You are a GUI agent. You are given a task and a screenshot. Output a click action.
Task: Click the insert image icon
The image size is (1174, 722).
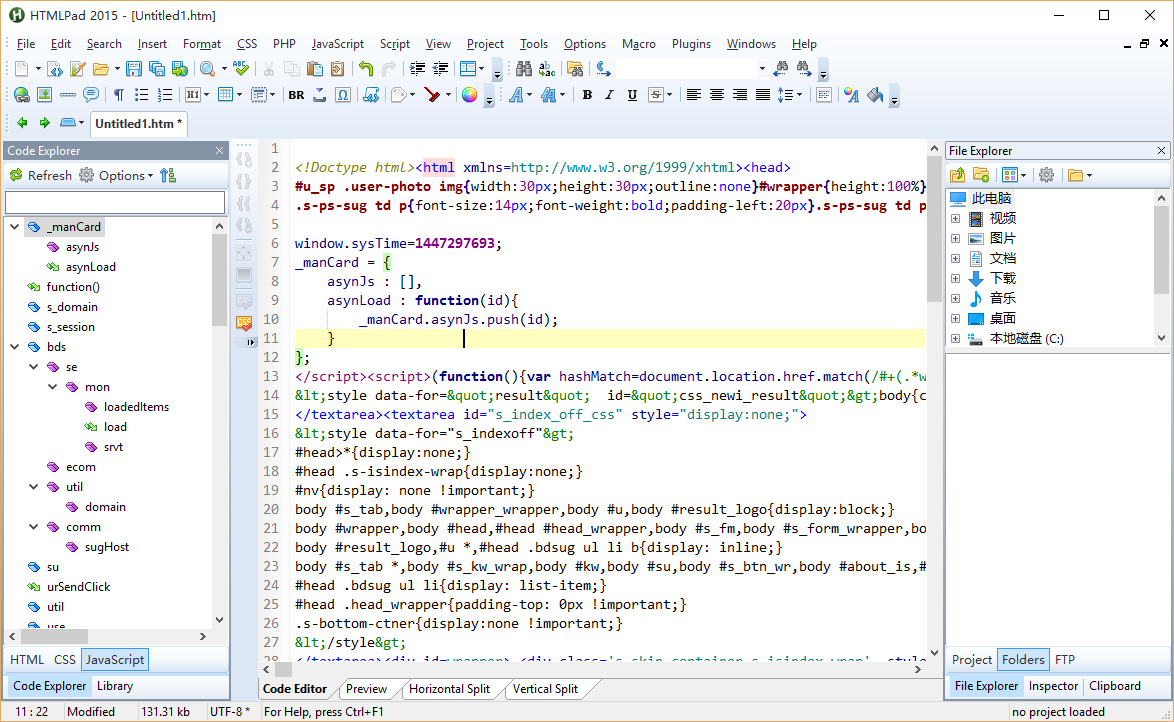[x=44, y=95]
